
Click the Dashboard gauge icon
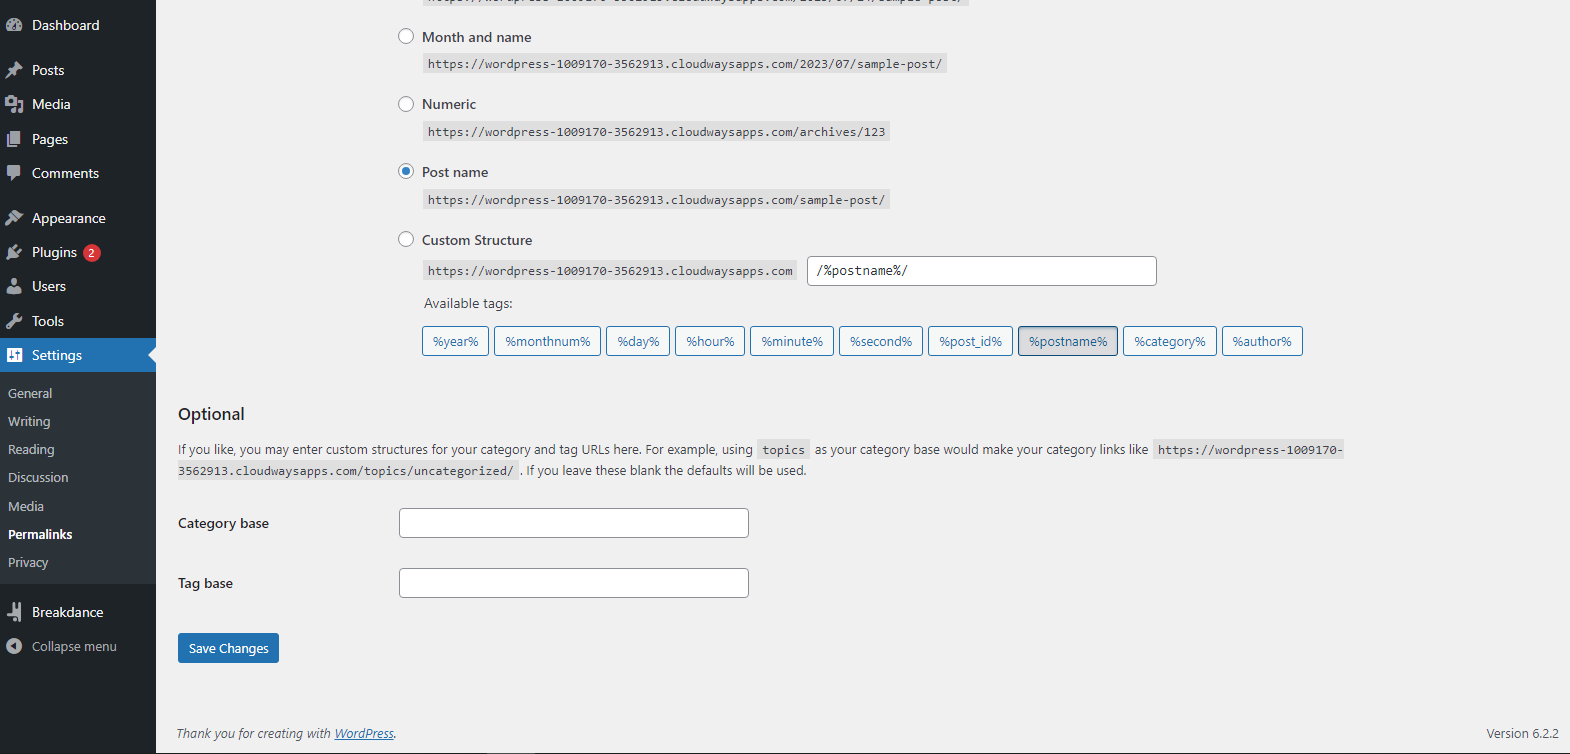(14, 25)
